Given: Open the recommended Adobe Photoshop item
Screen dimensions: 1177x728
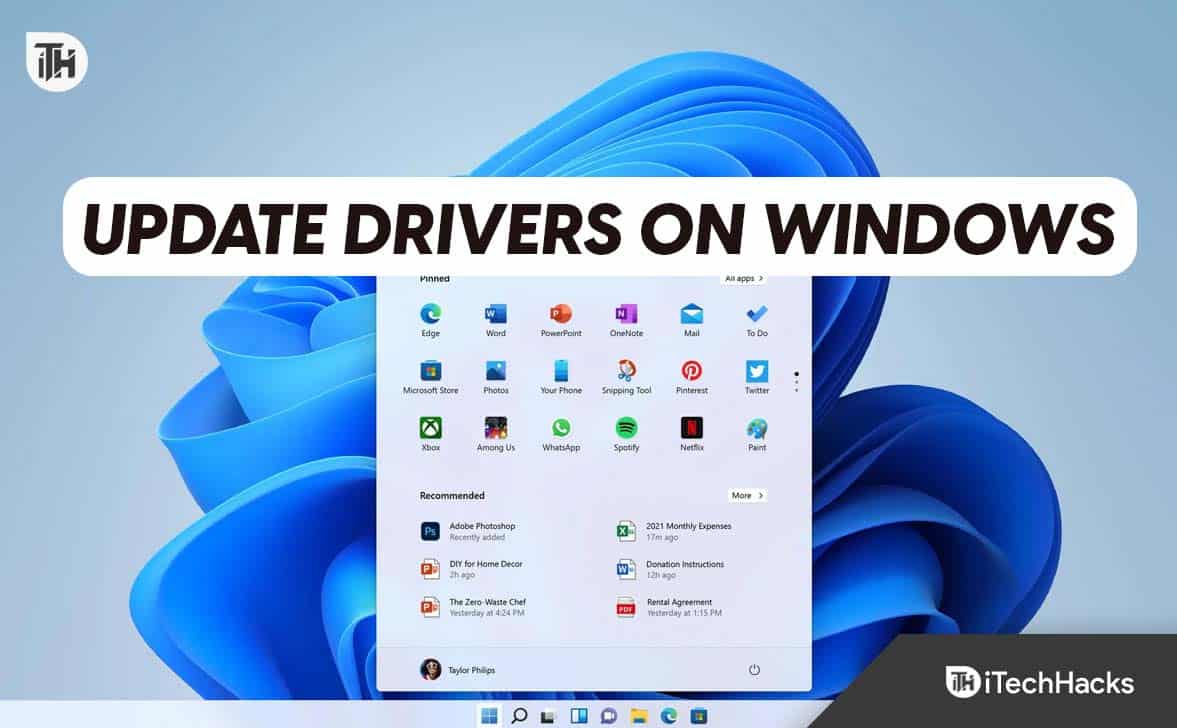Looking at the screenshot, I should click(468, 531).
